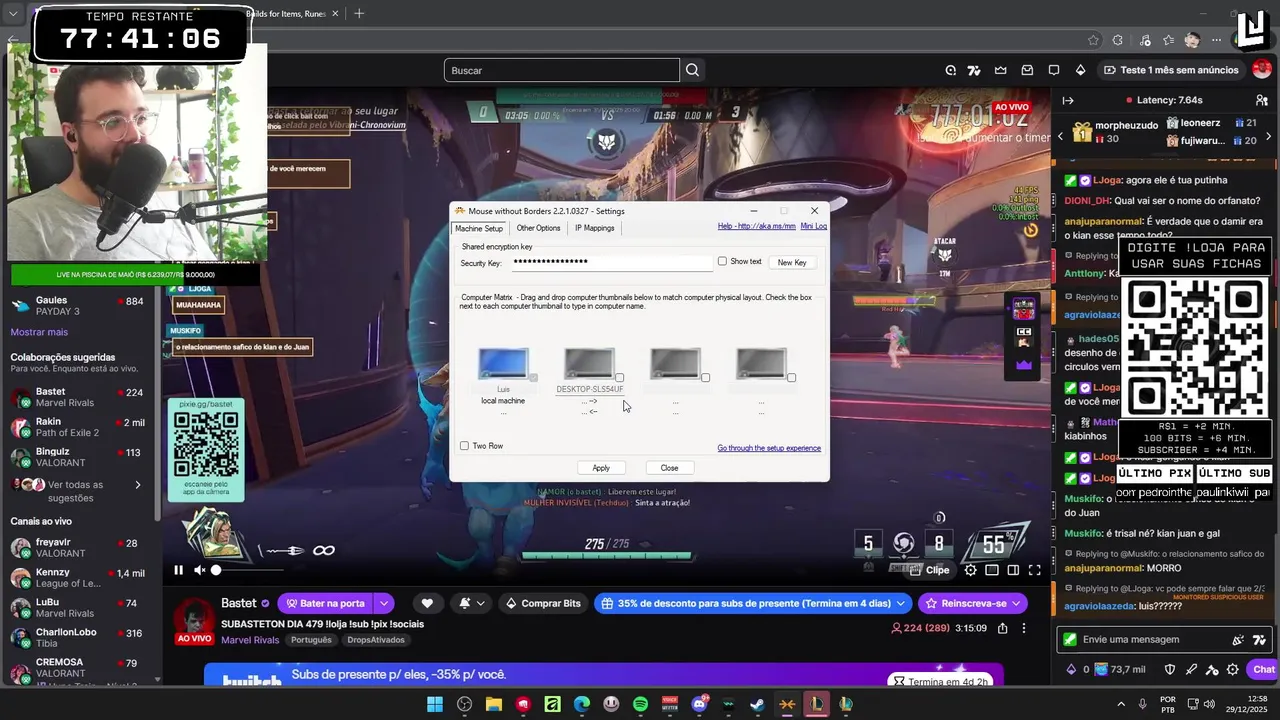Click the Close button in settings dialog

pyautogui.click(x=669, y=468)
